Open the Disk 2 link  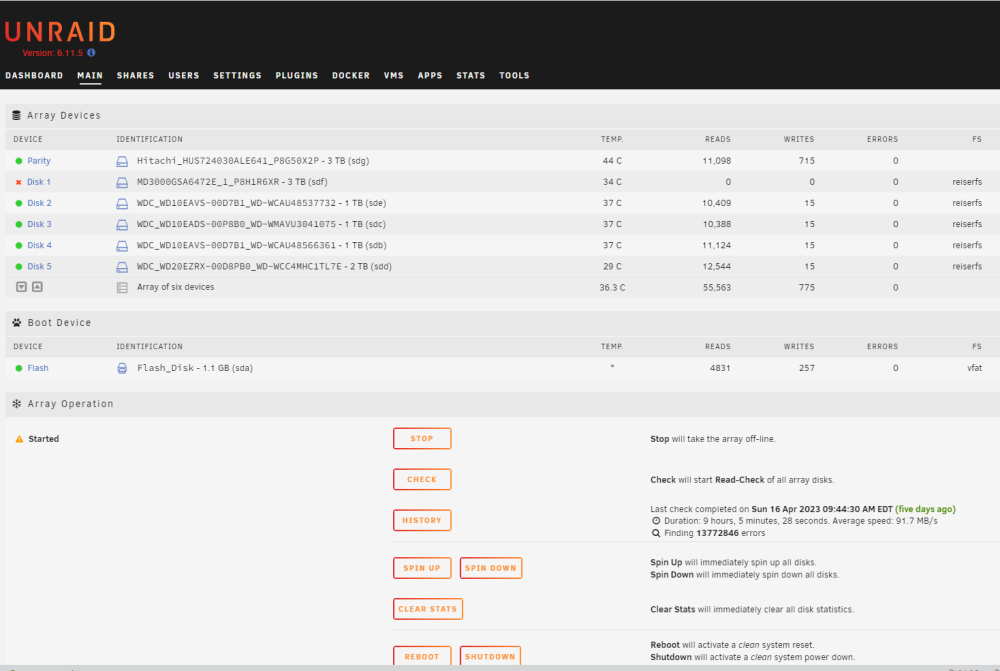point(40,203)
